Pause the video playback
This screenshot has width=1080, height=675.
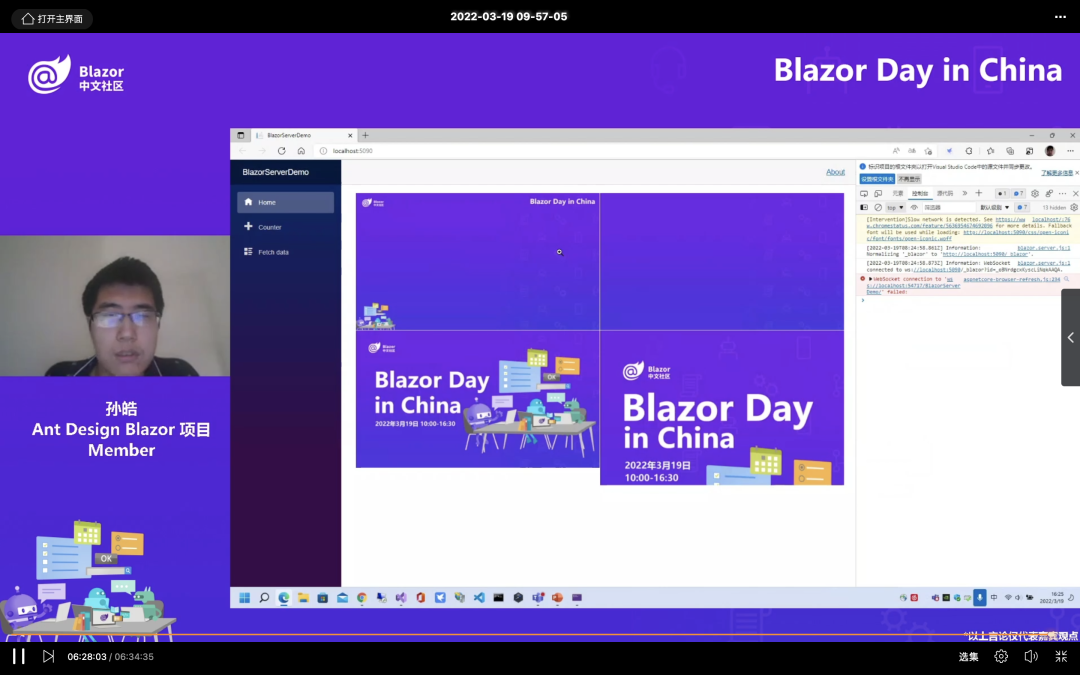coord(19,656)
